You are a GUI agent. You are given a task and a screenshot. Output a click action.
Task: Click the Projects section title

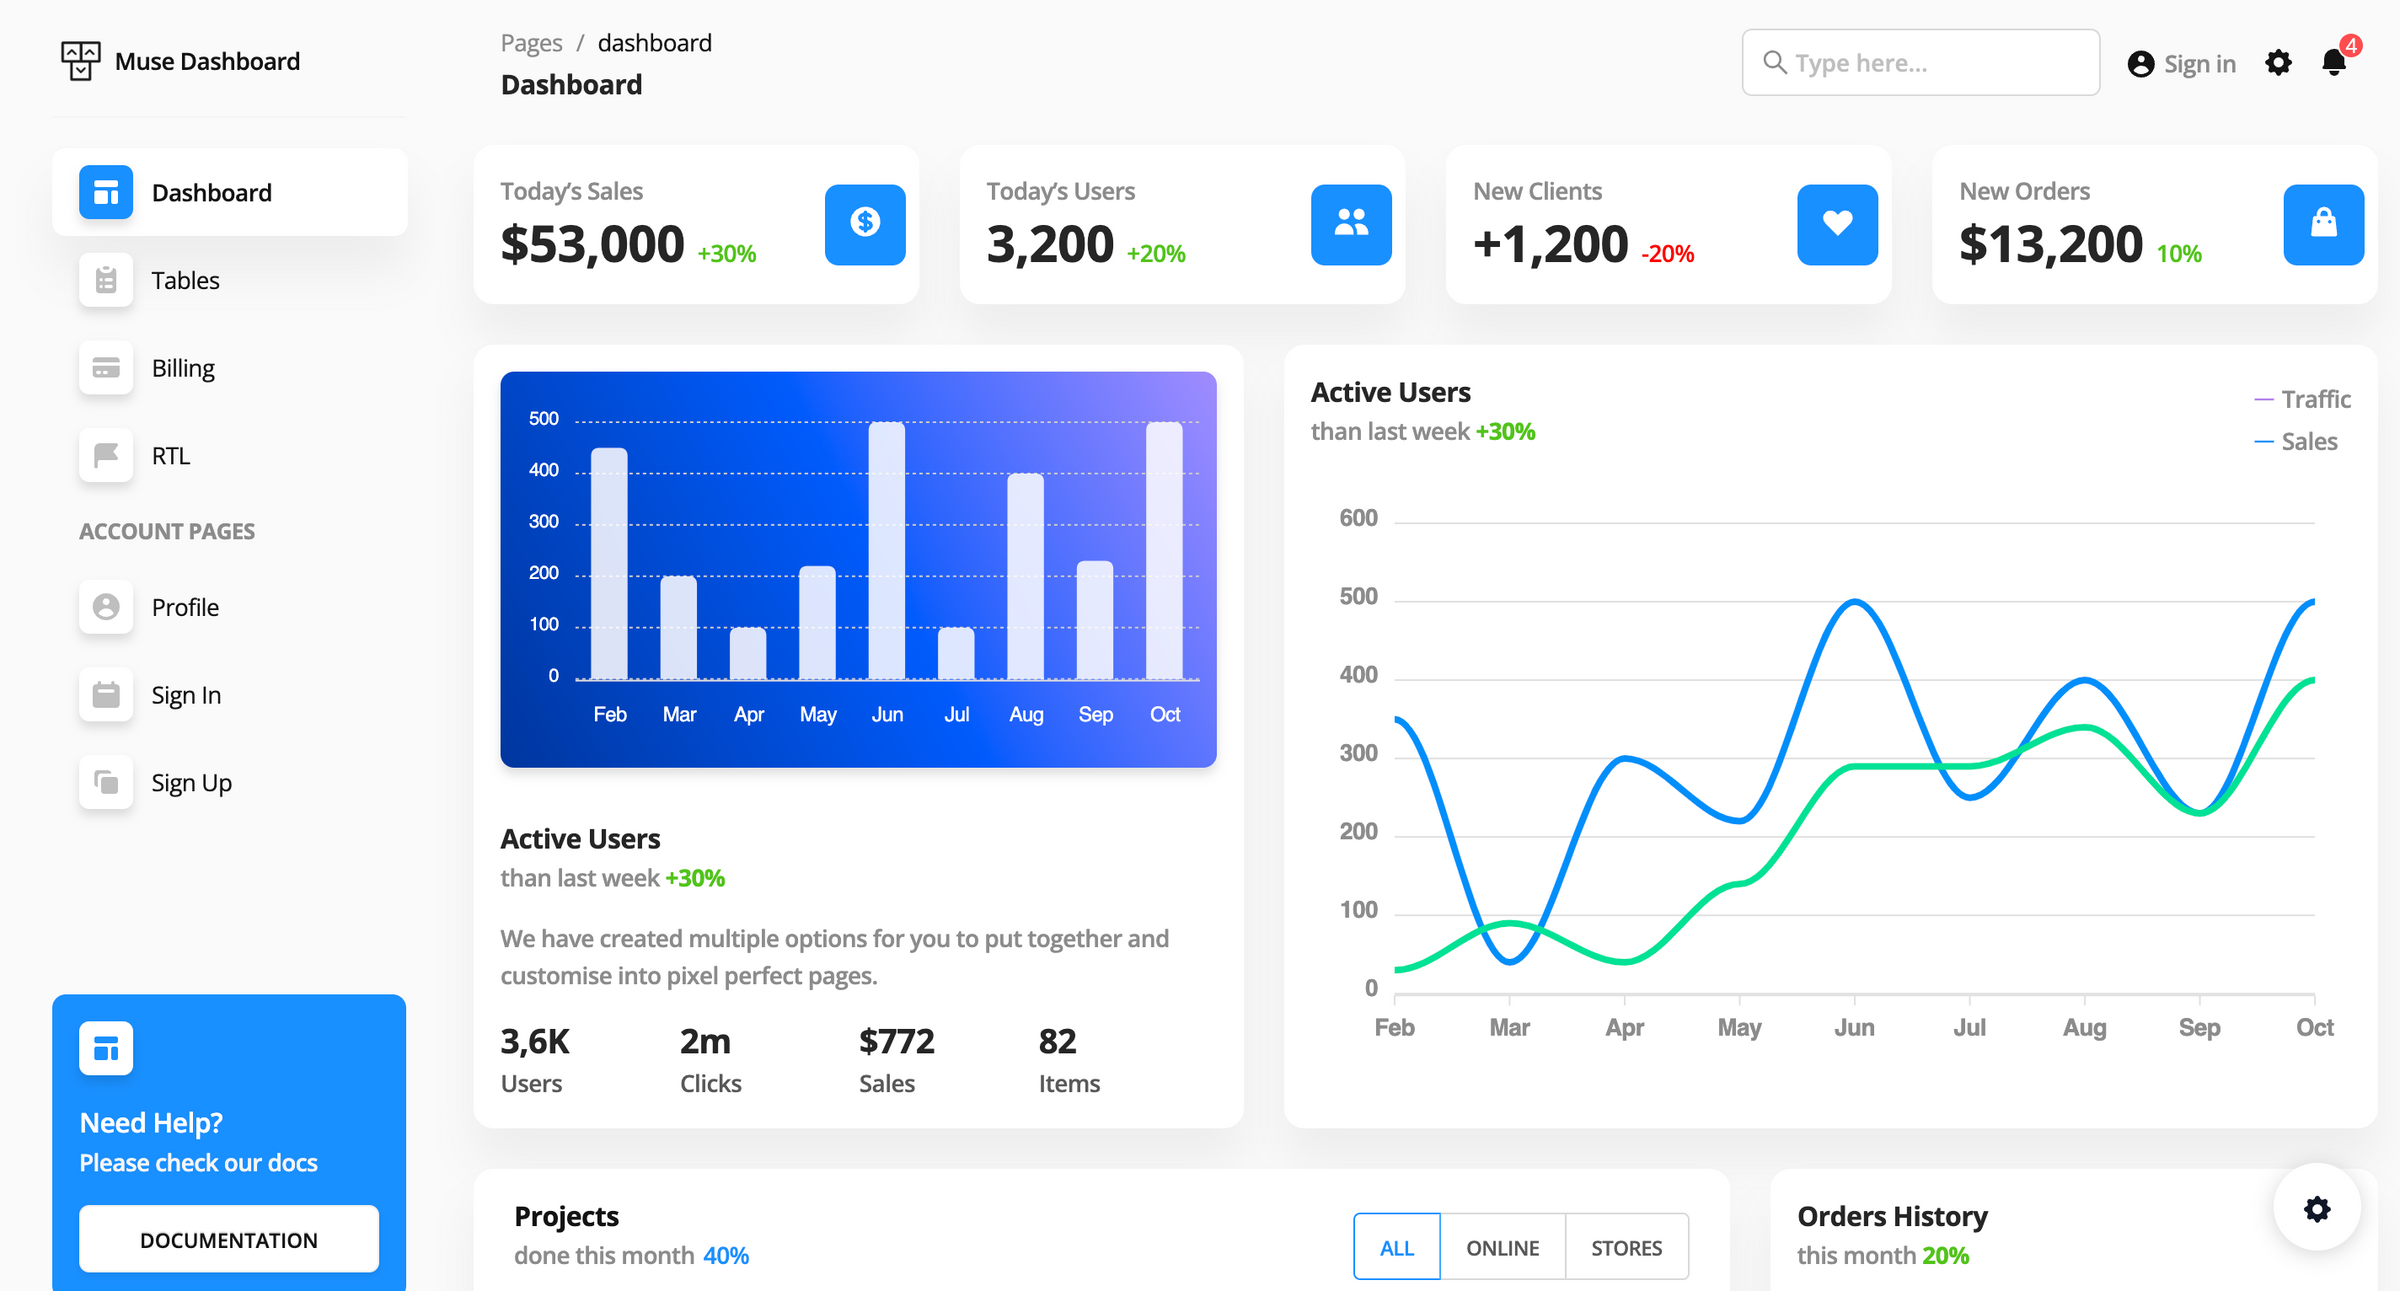point(567,1216)
